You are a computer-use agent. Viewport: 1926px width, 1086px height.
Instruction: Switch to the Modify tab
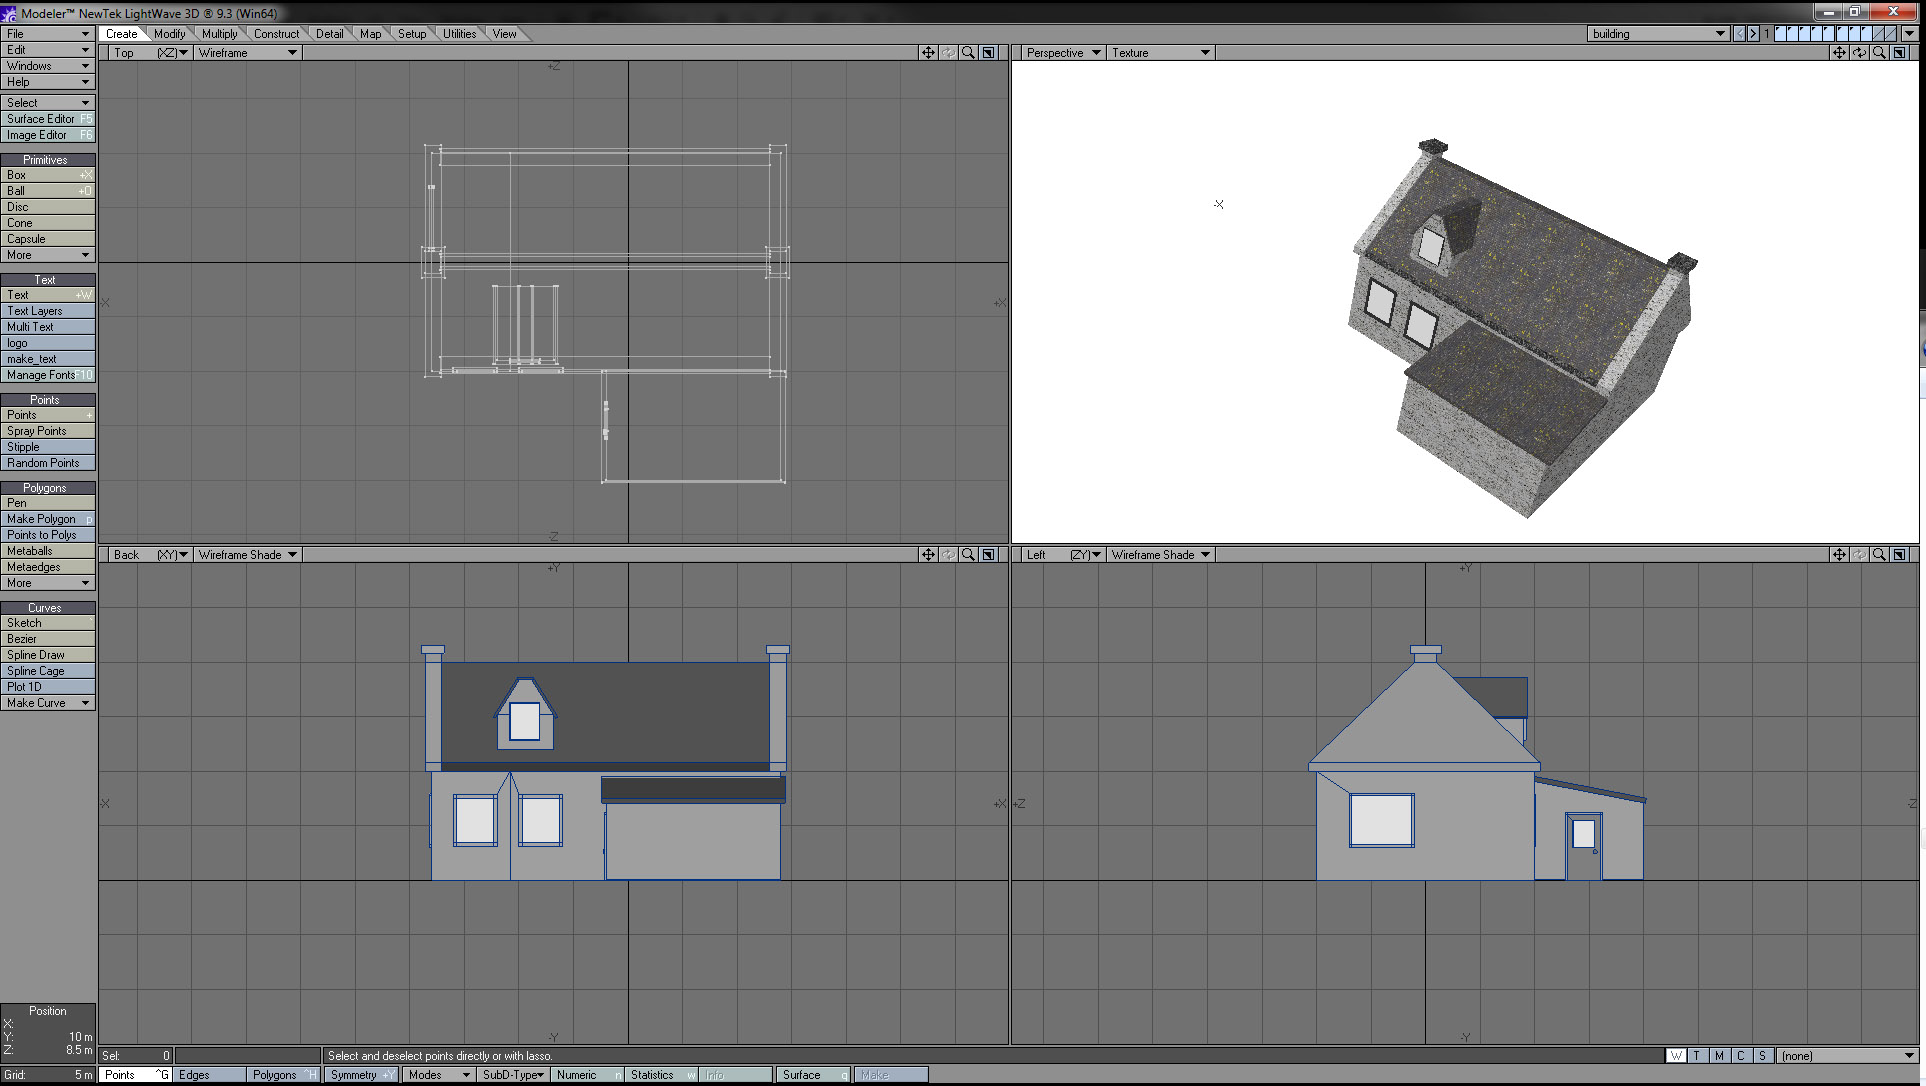point(169,34)
